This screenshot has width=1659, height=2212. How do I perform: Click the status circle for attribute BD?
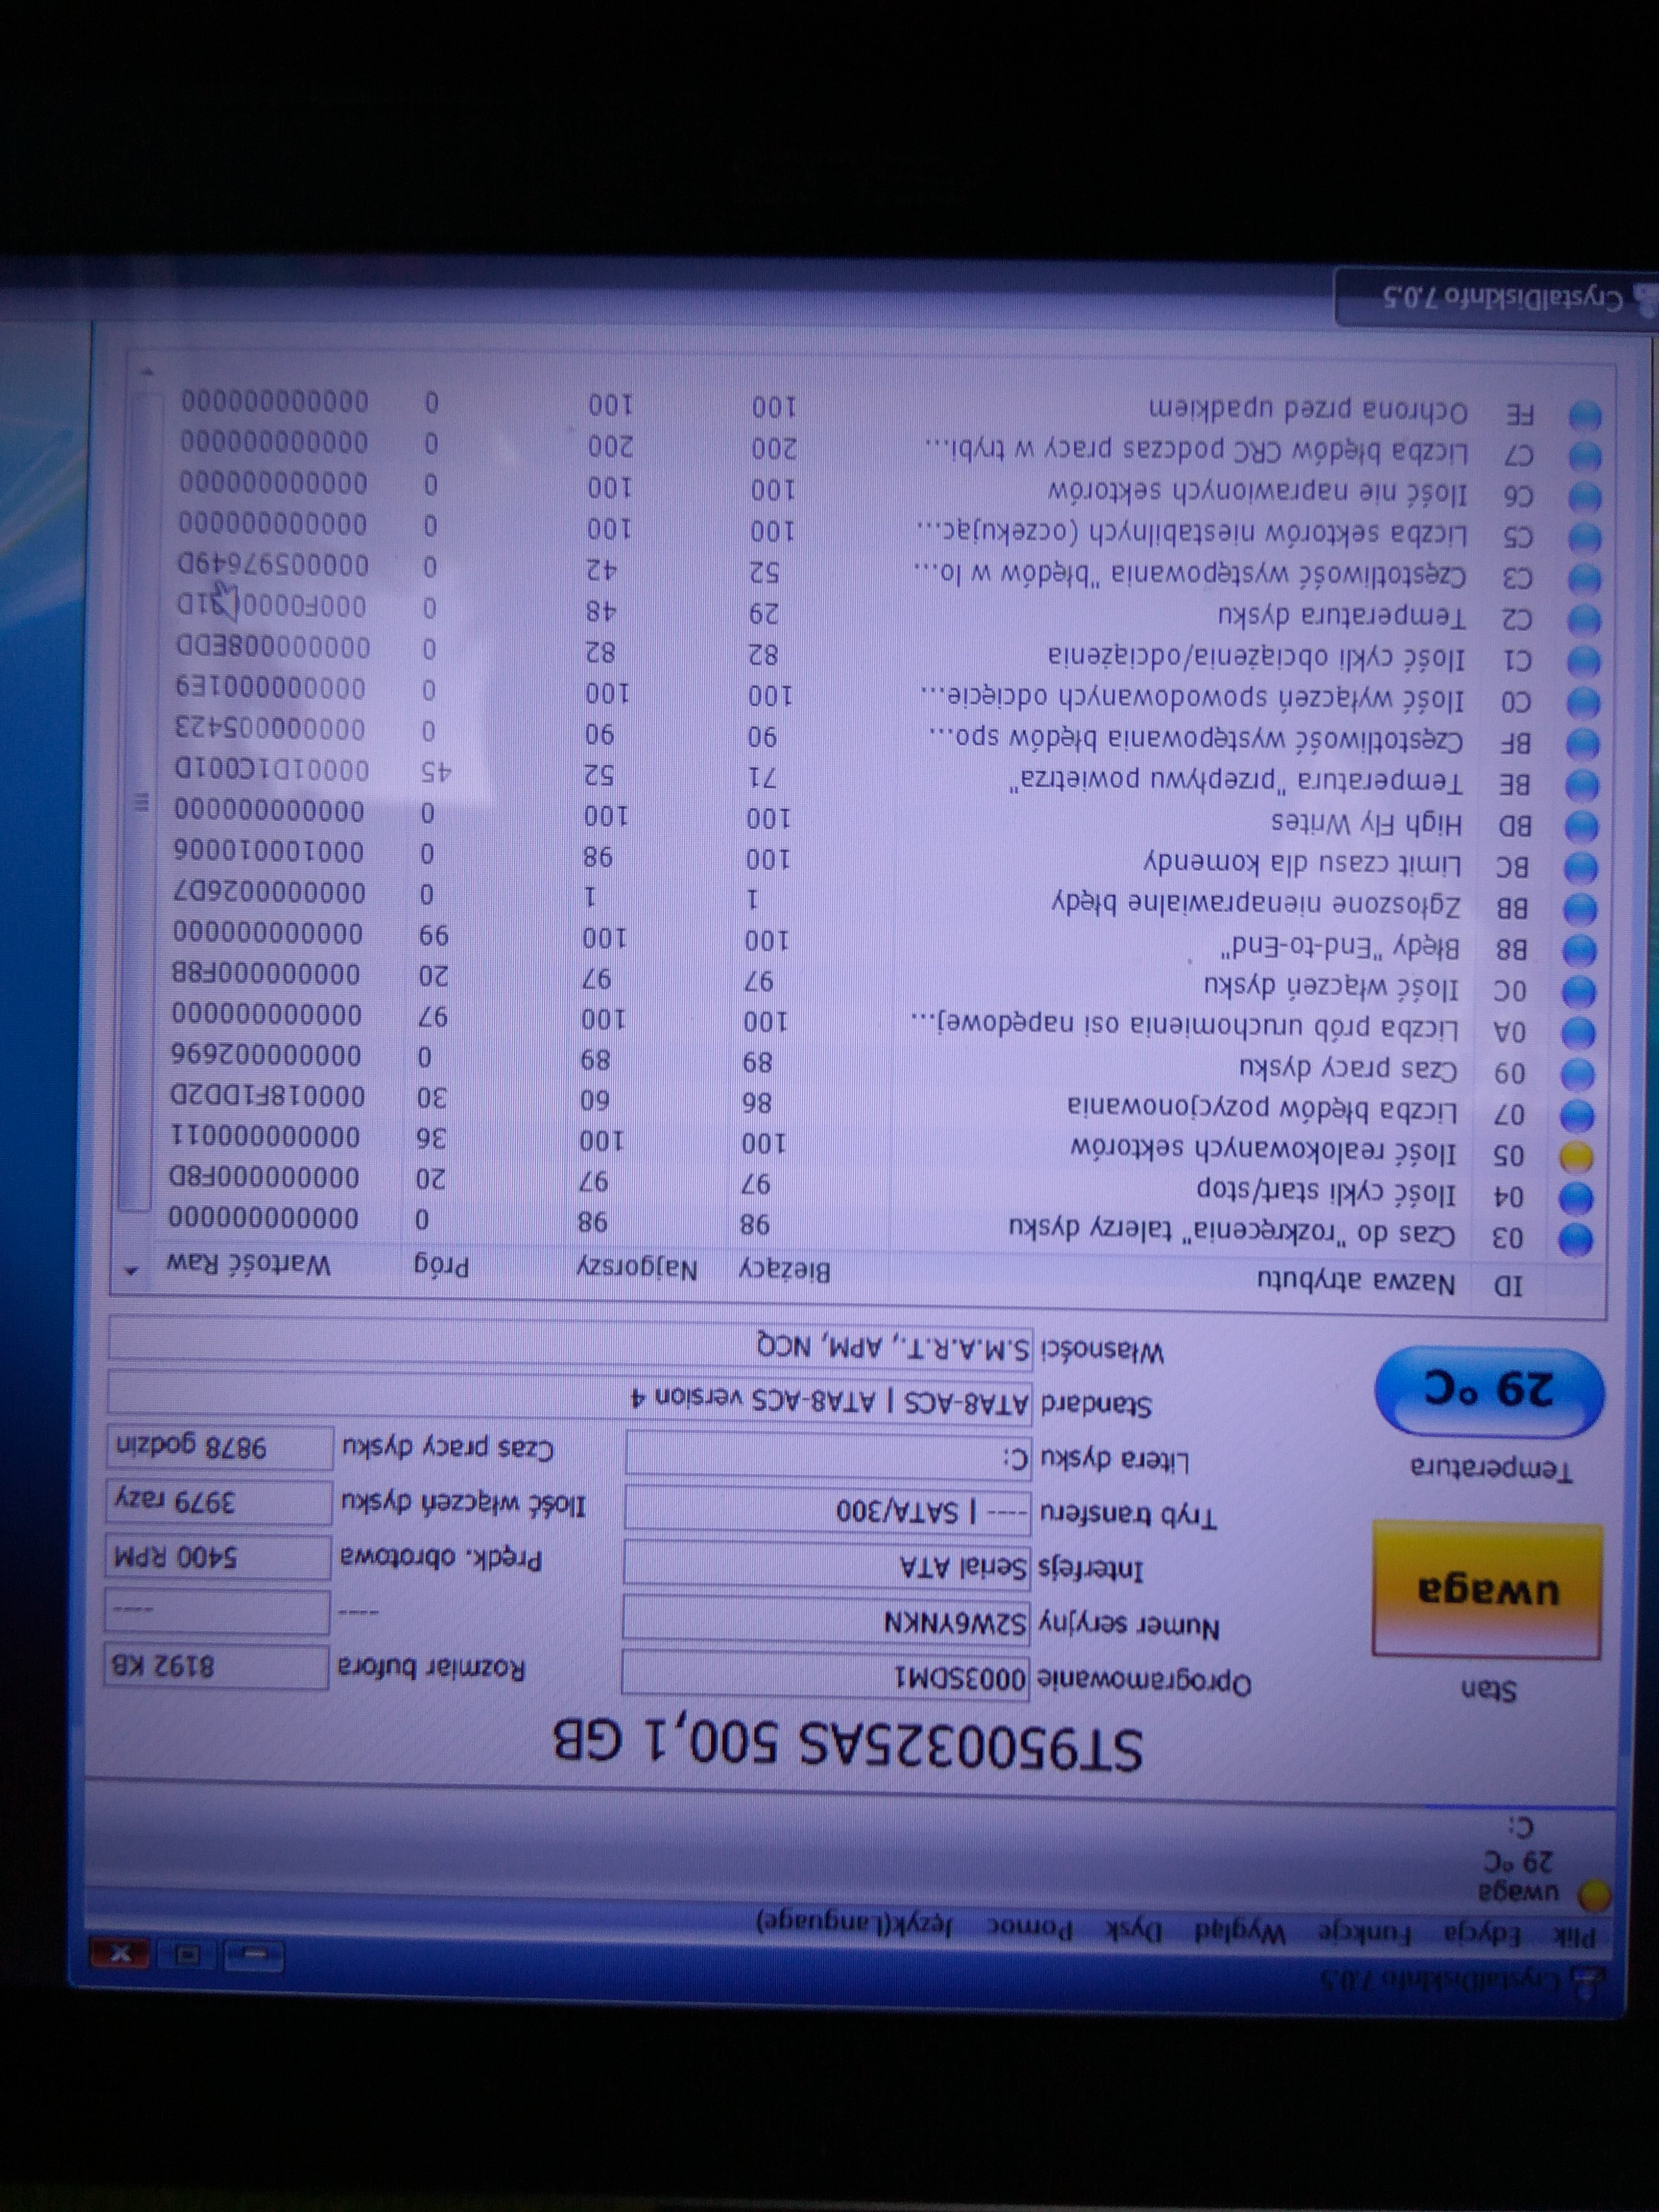1583,826
